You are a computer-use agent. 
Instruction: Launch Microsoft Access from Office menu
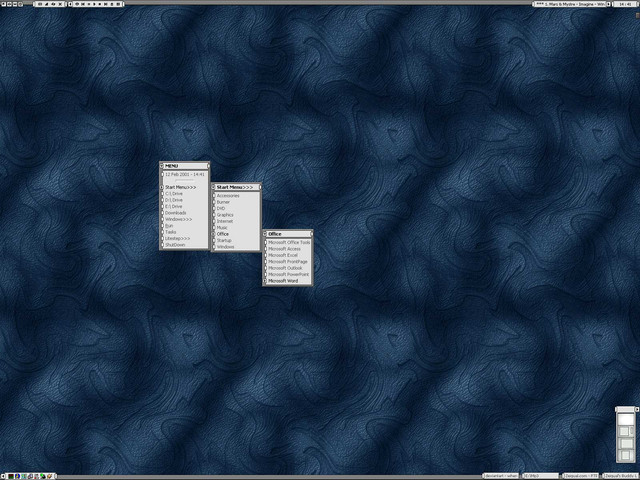click(x=288, y=249)
